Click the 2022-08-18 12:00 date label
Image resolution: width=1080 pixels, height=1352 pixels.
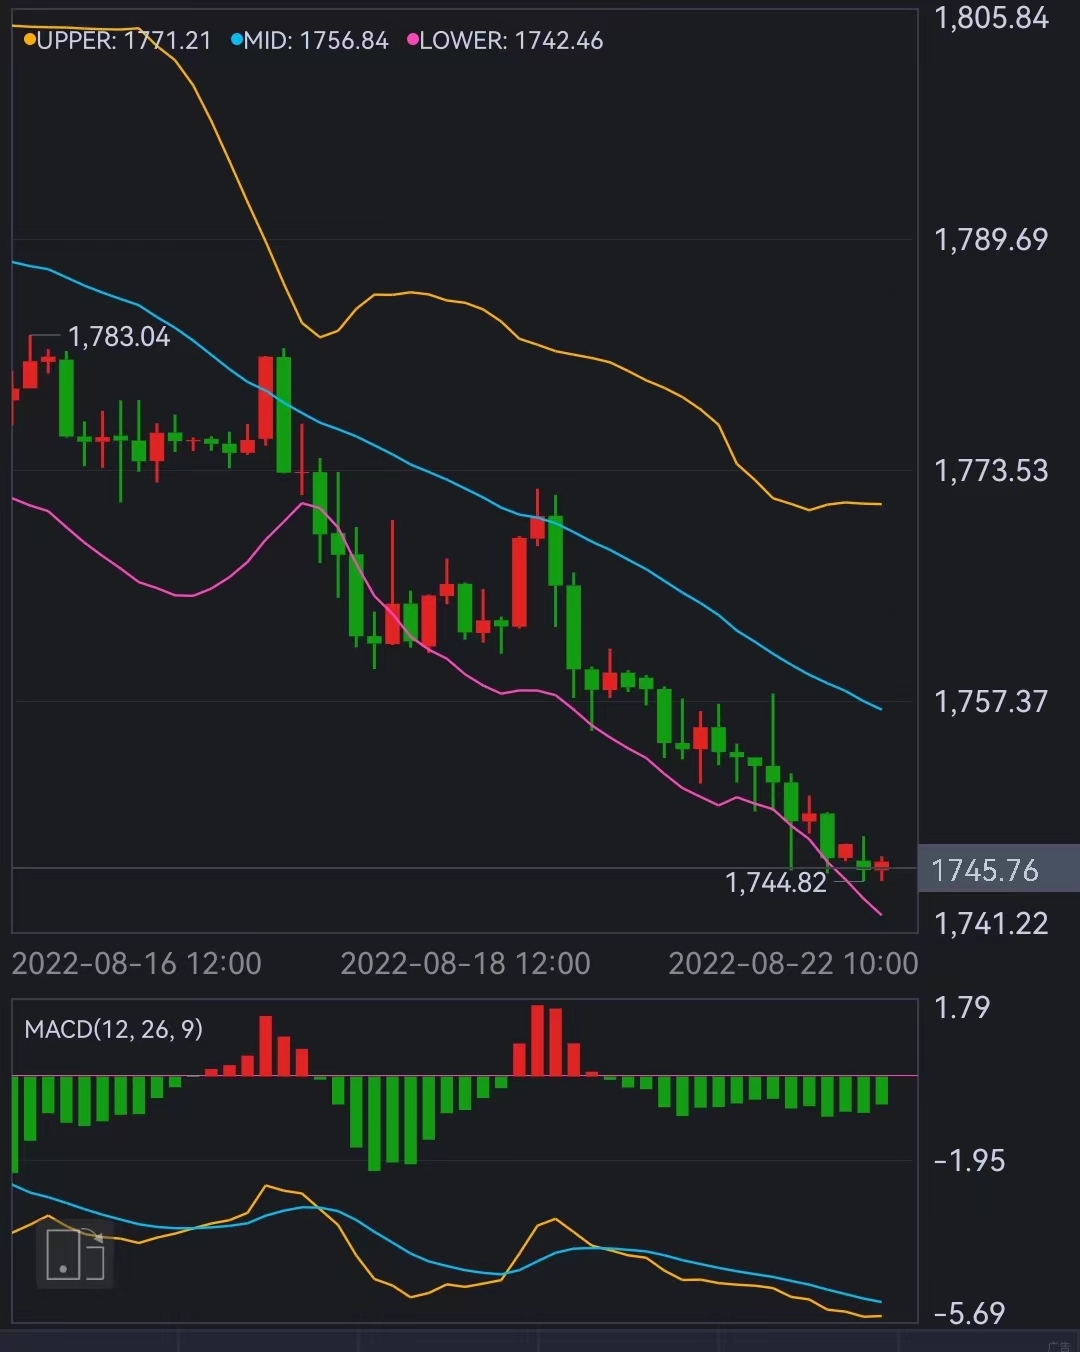[x=465, y=963]
